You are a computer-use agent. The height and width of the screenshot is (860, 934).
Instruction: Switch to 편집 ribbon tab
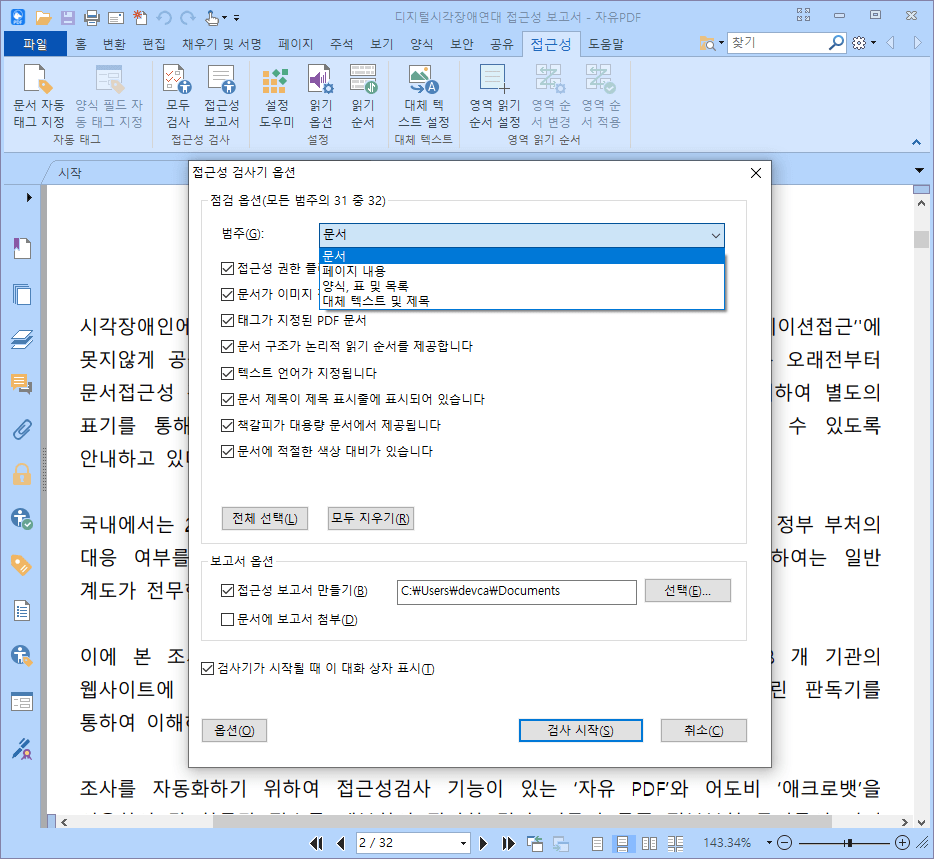tap(154, 44)
